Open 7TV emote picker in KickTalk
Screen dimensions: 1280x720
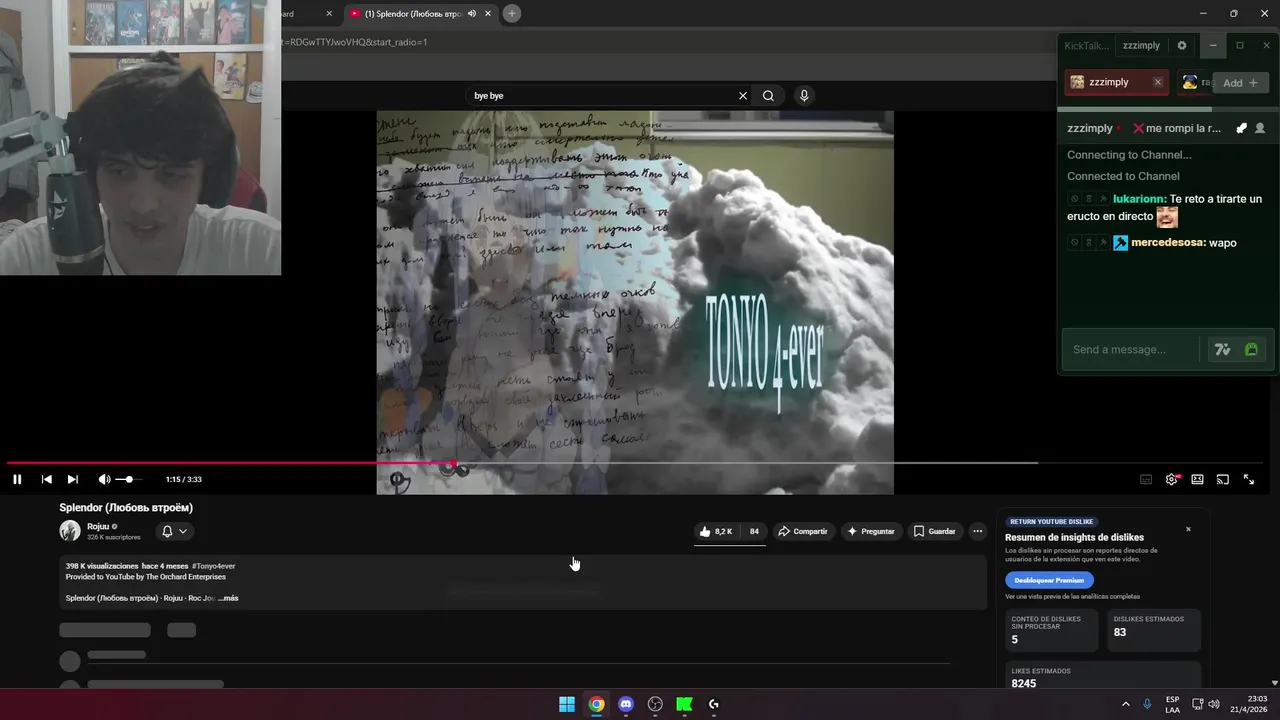click(x=1222, y=349)
